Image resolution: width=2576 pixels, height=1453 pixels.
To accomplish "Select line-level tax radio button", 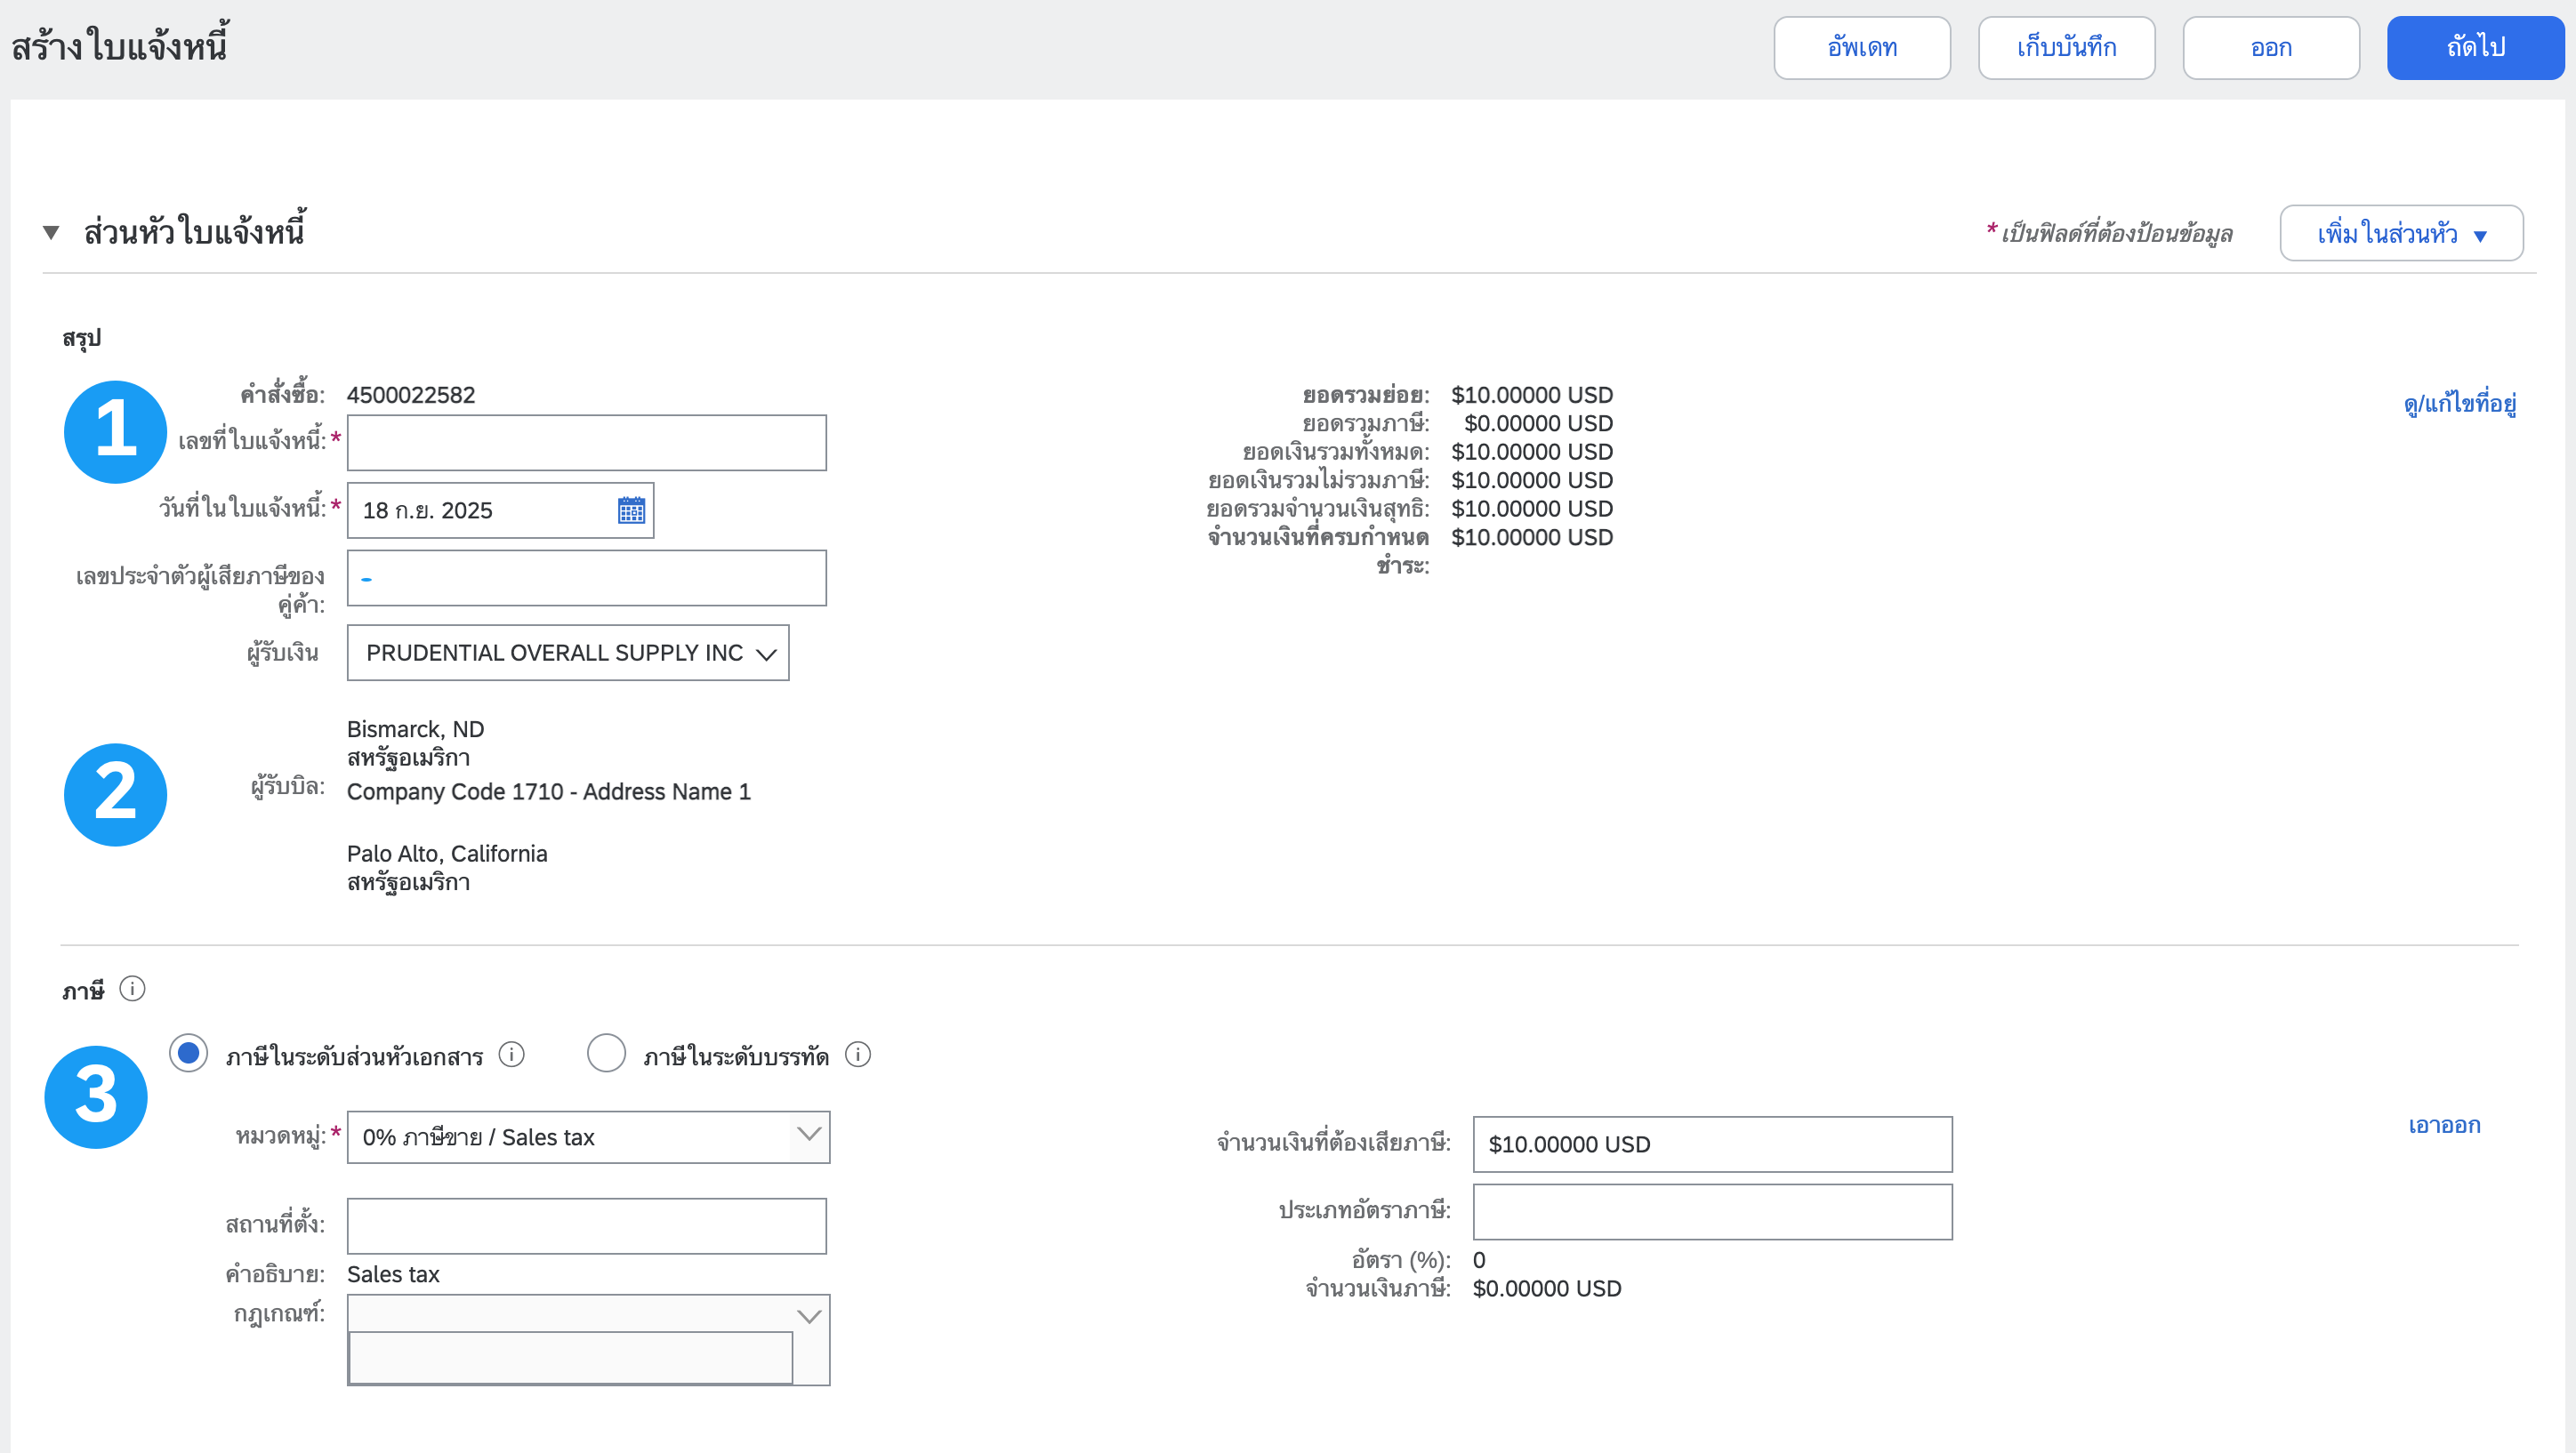I will (606, 1053).
